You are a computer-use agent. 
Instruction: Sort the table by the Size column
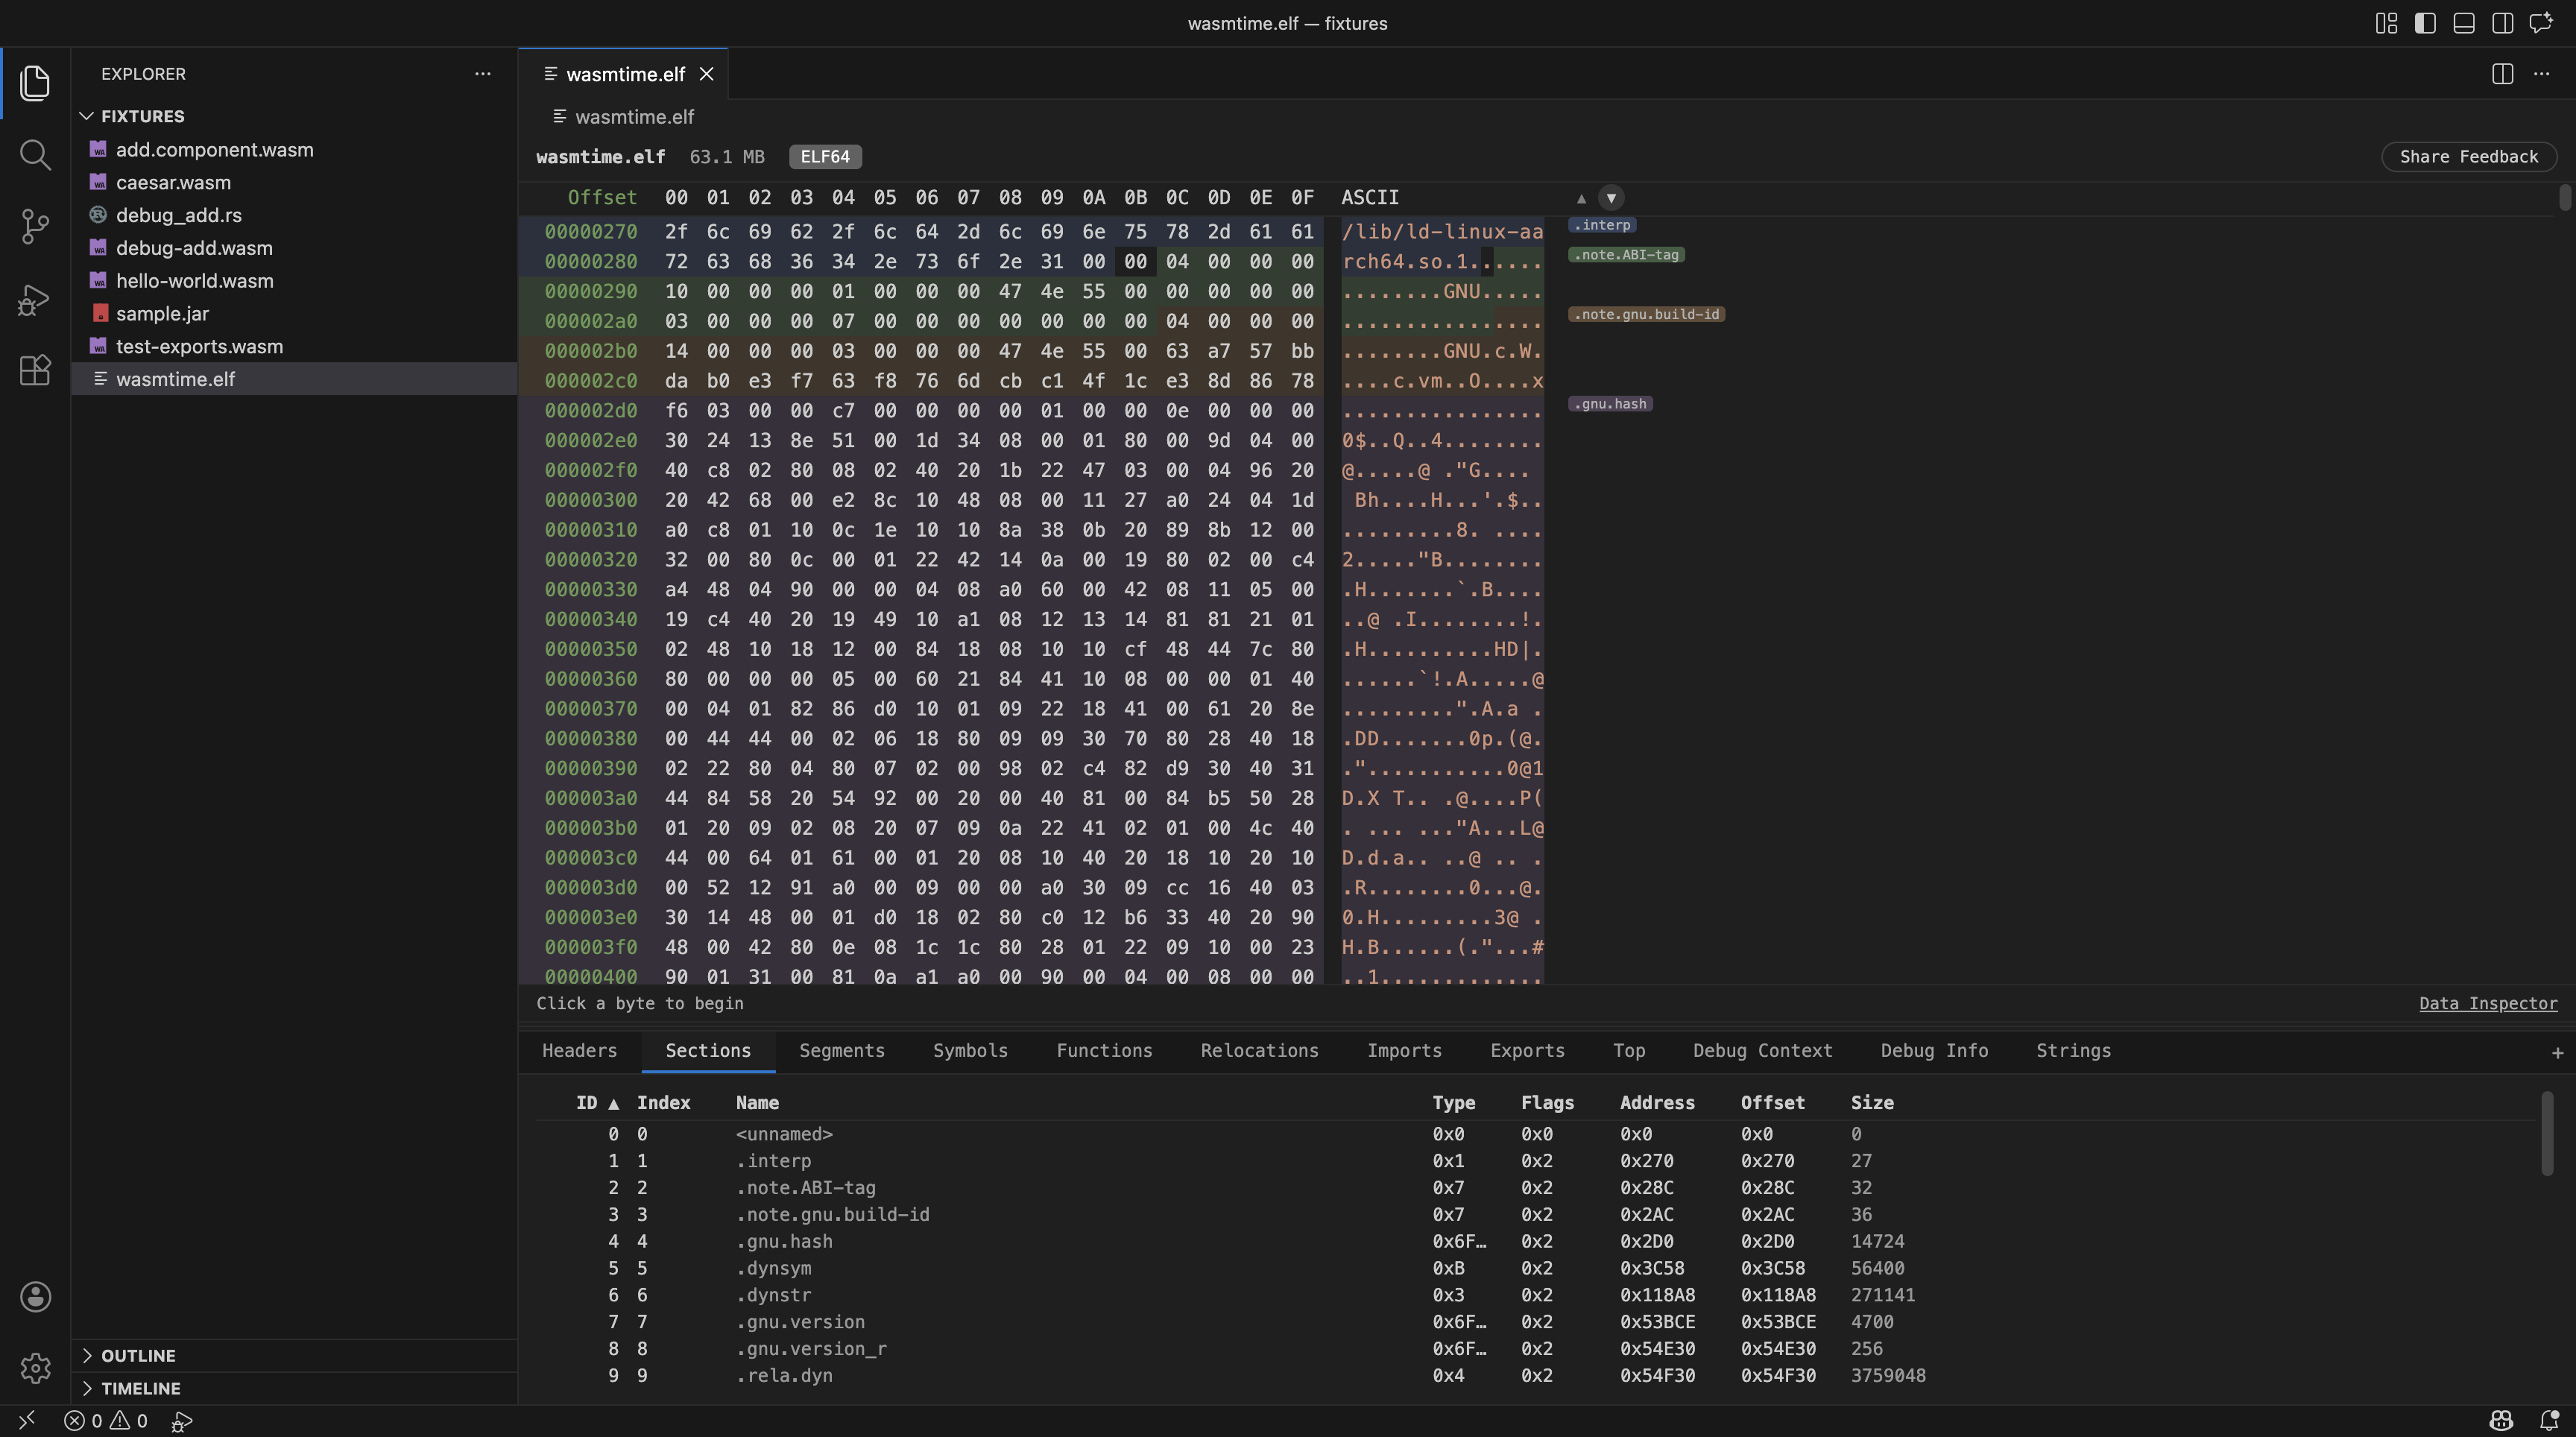[x=1872, y=1103]
